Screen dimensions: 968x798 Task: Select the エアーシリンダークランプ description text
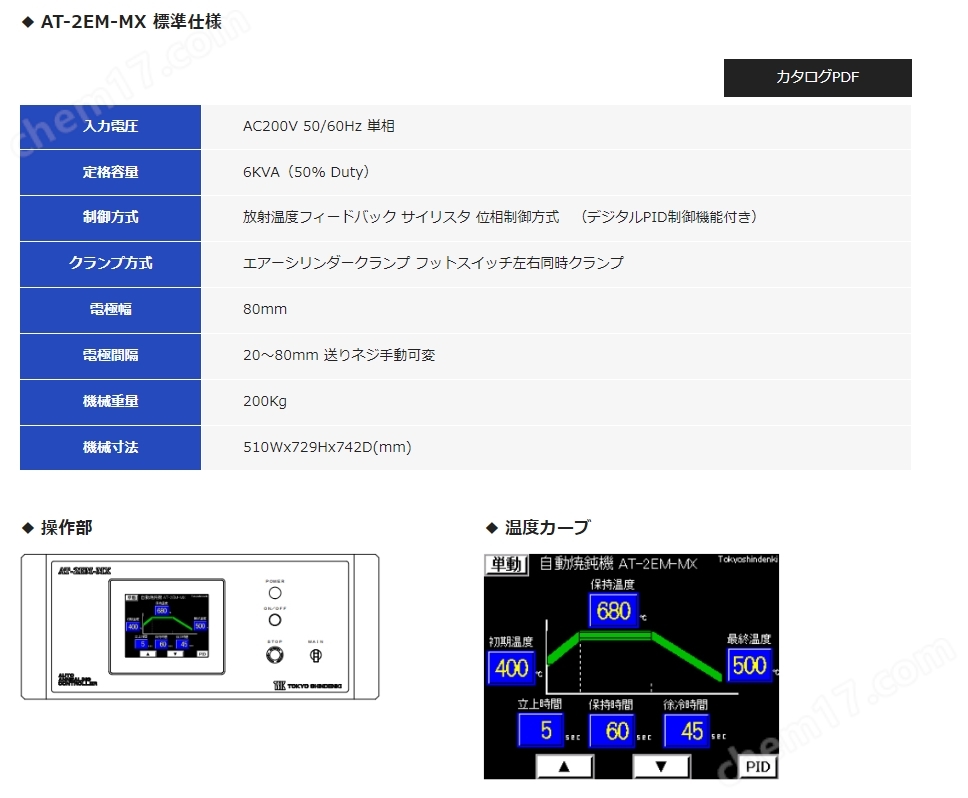click(433, 263)
